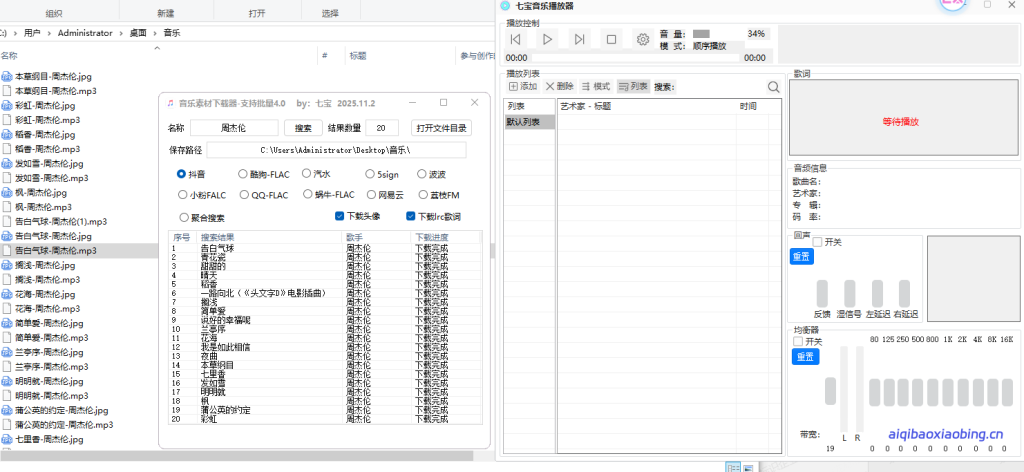
Task: Click the magnifier search icon in playlist
Action: click(773, 87)
